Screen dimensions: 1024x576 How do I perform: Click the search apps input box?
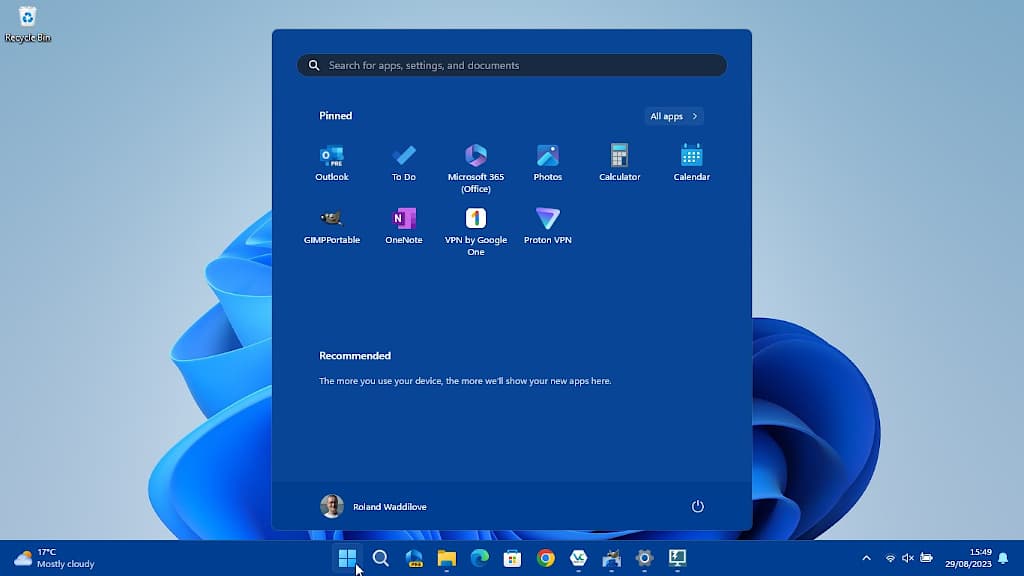511,65
